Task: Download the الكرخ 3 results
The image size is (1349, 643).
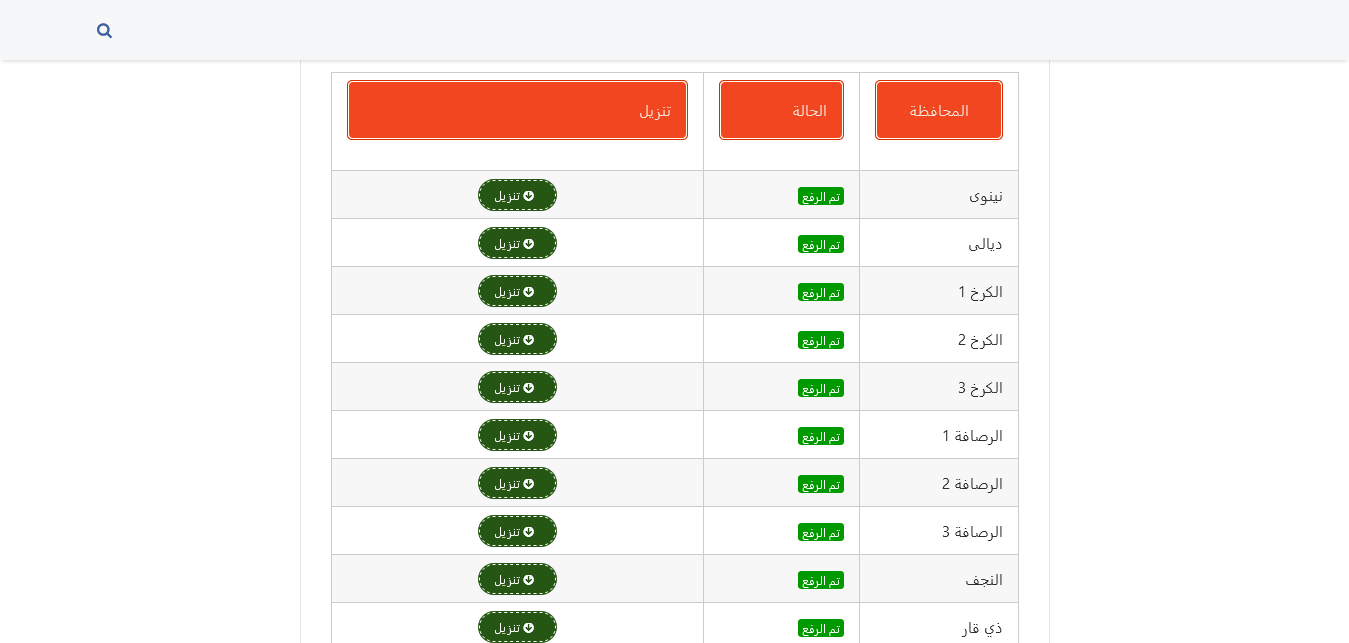Action: (x=517, y=387)
